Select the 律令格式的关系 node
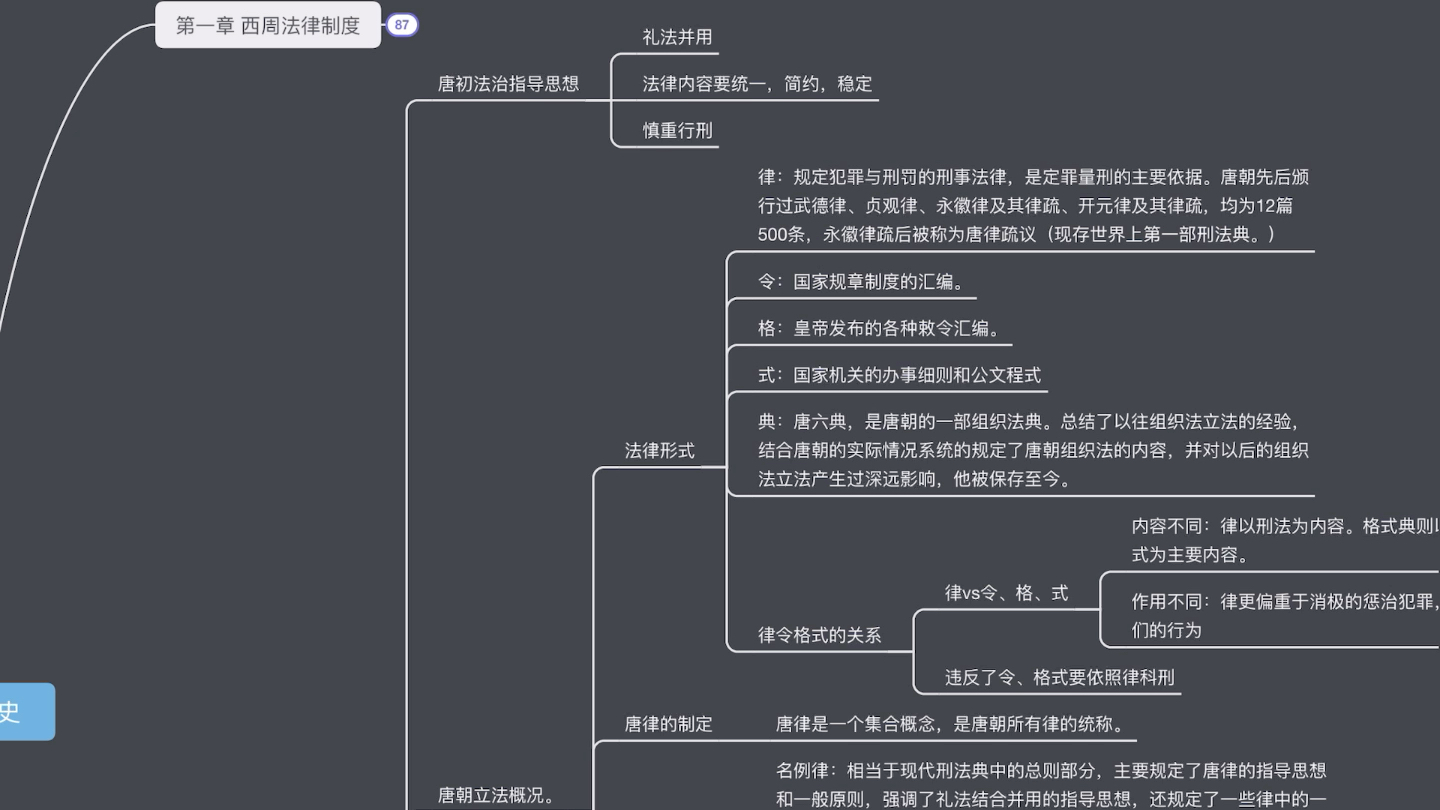1440x810 pixels. [x=819, y=635]
